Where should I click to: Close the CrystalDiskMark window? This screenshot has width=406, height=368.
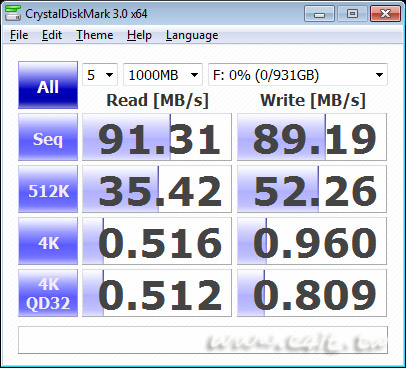coord(385,14)
